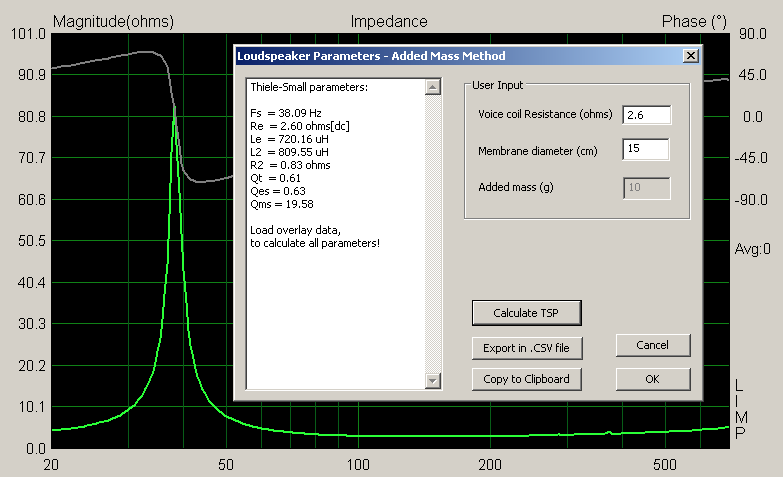Click the 'Phase (°)' axis label
This screenshot has height=477, width=783.
click(x=694, y=21)
